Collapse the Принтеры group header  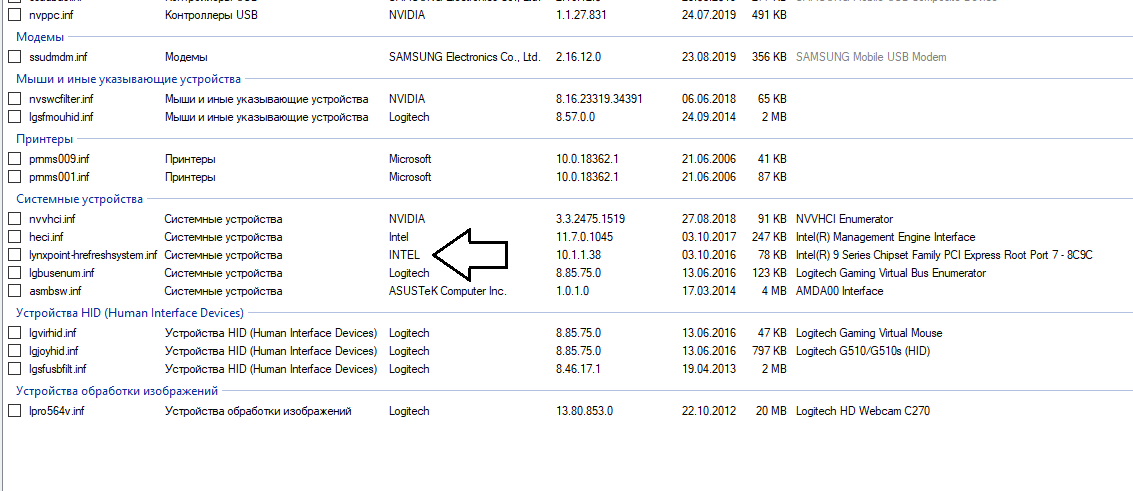tap(45, 139)
